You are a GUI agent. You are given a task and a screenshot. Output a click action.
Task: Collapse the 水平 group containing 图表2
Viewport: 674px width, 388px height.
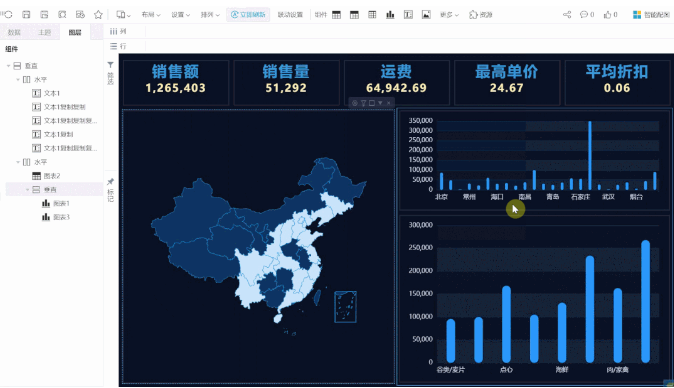[x=18, y=162]
